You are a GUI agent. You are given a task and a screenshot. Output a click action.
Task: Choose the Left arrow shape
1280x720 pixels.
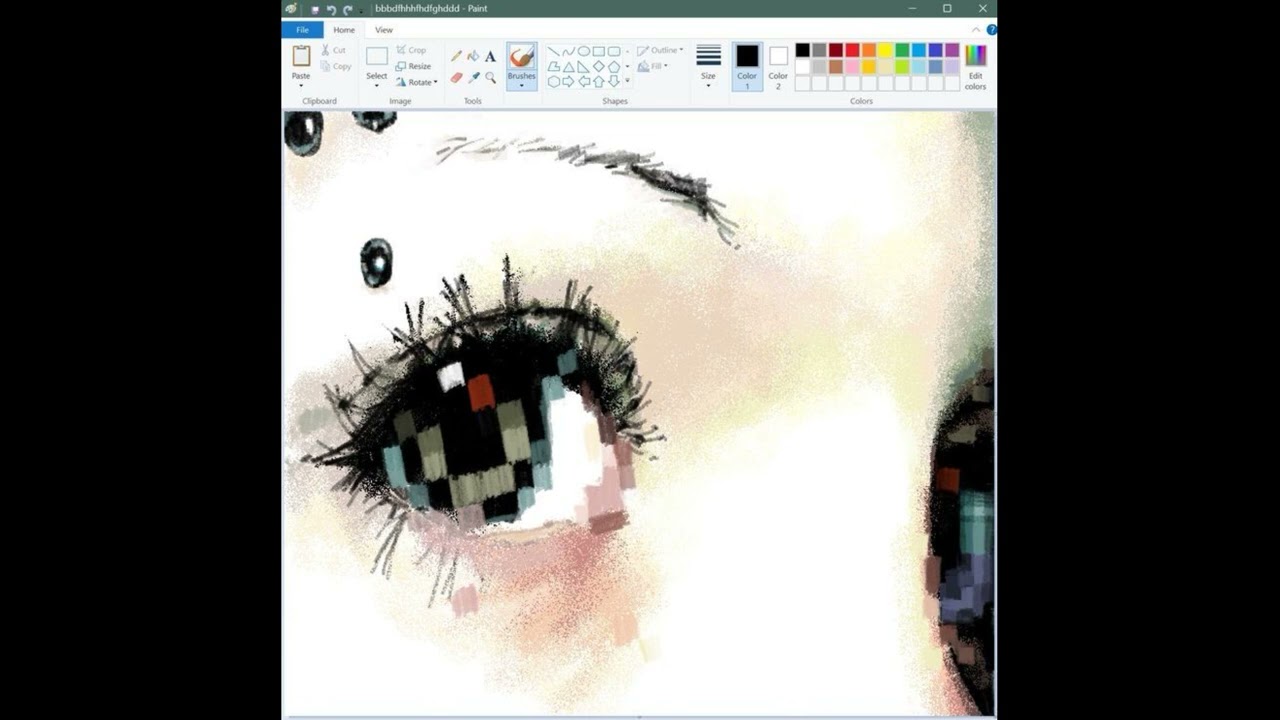tap(584, 82)
